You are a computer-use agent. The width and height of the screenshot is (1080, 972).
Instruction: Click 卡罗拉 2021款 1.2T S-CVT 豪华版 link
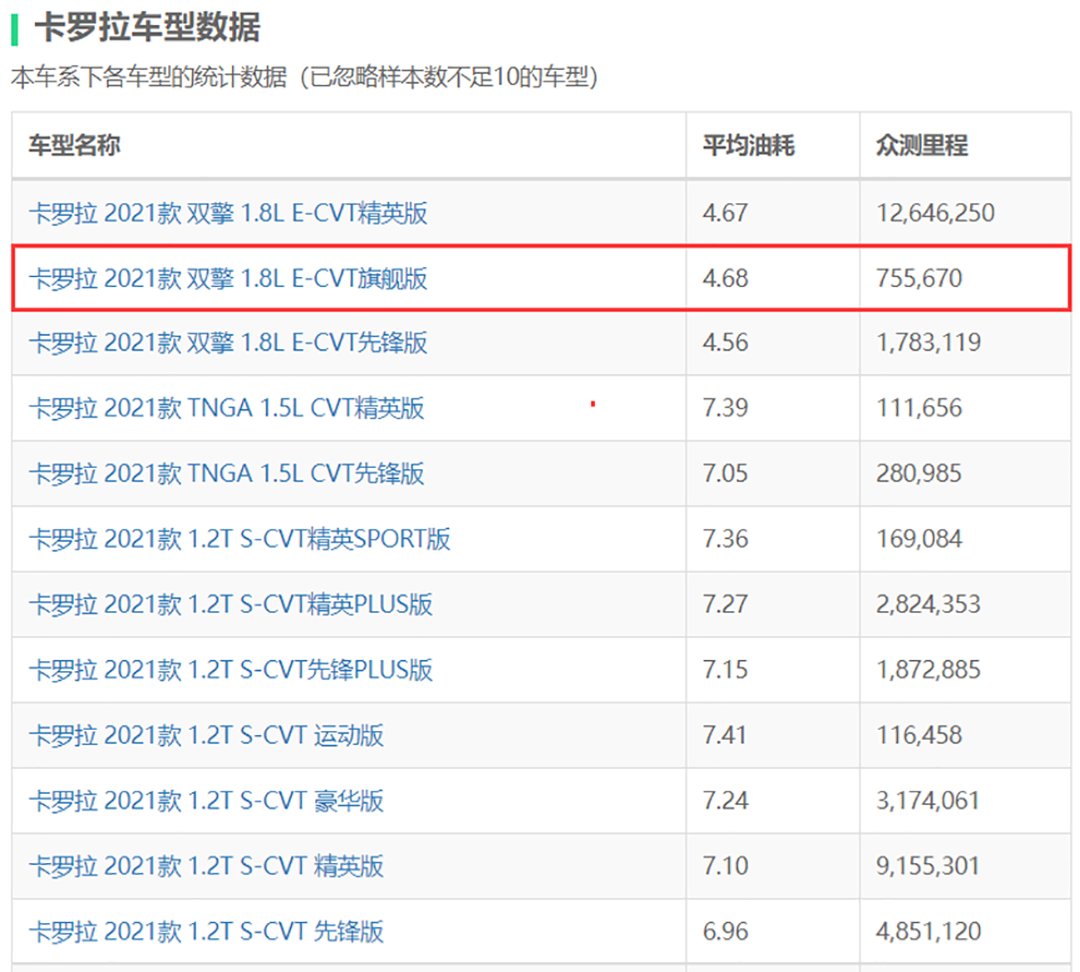pyautogui.click(x=206, y=800)
